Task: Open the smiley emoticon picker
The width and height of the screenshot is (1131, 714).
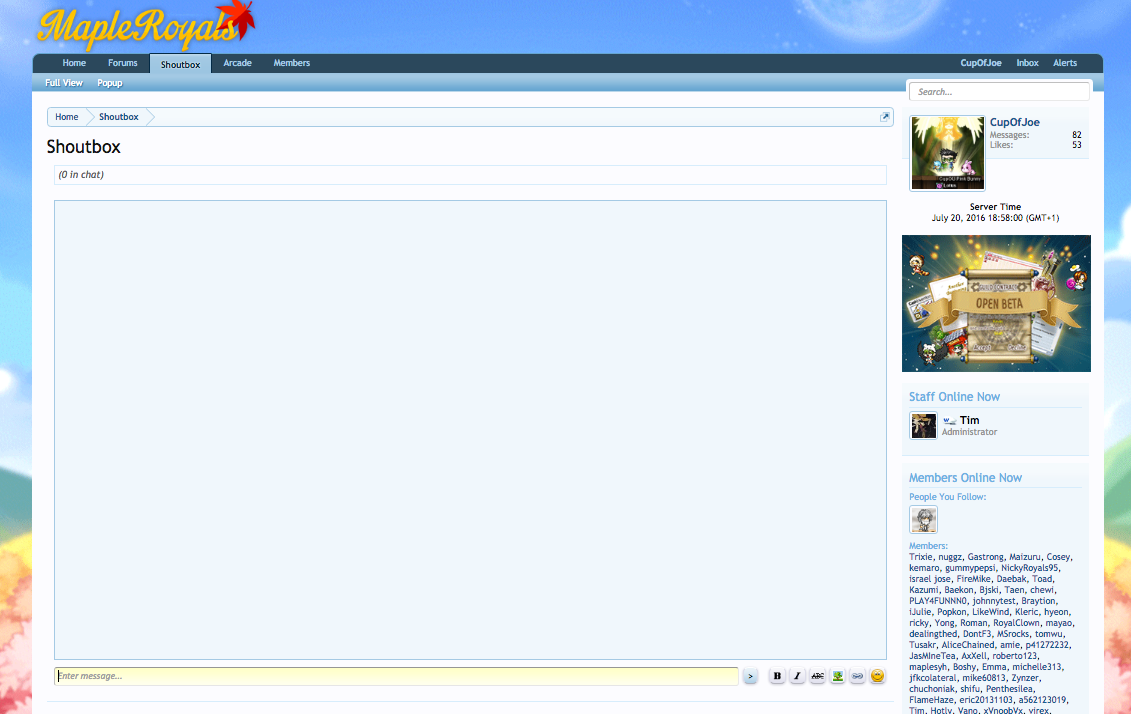Action: pos(878,676)
